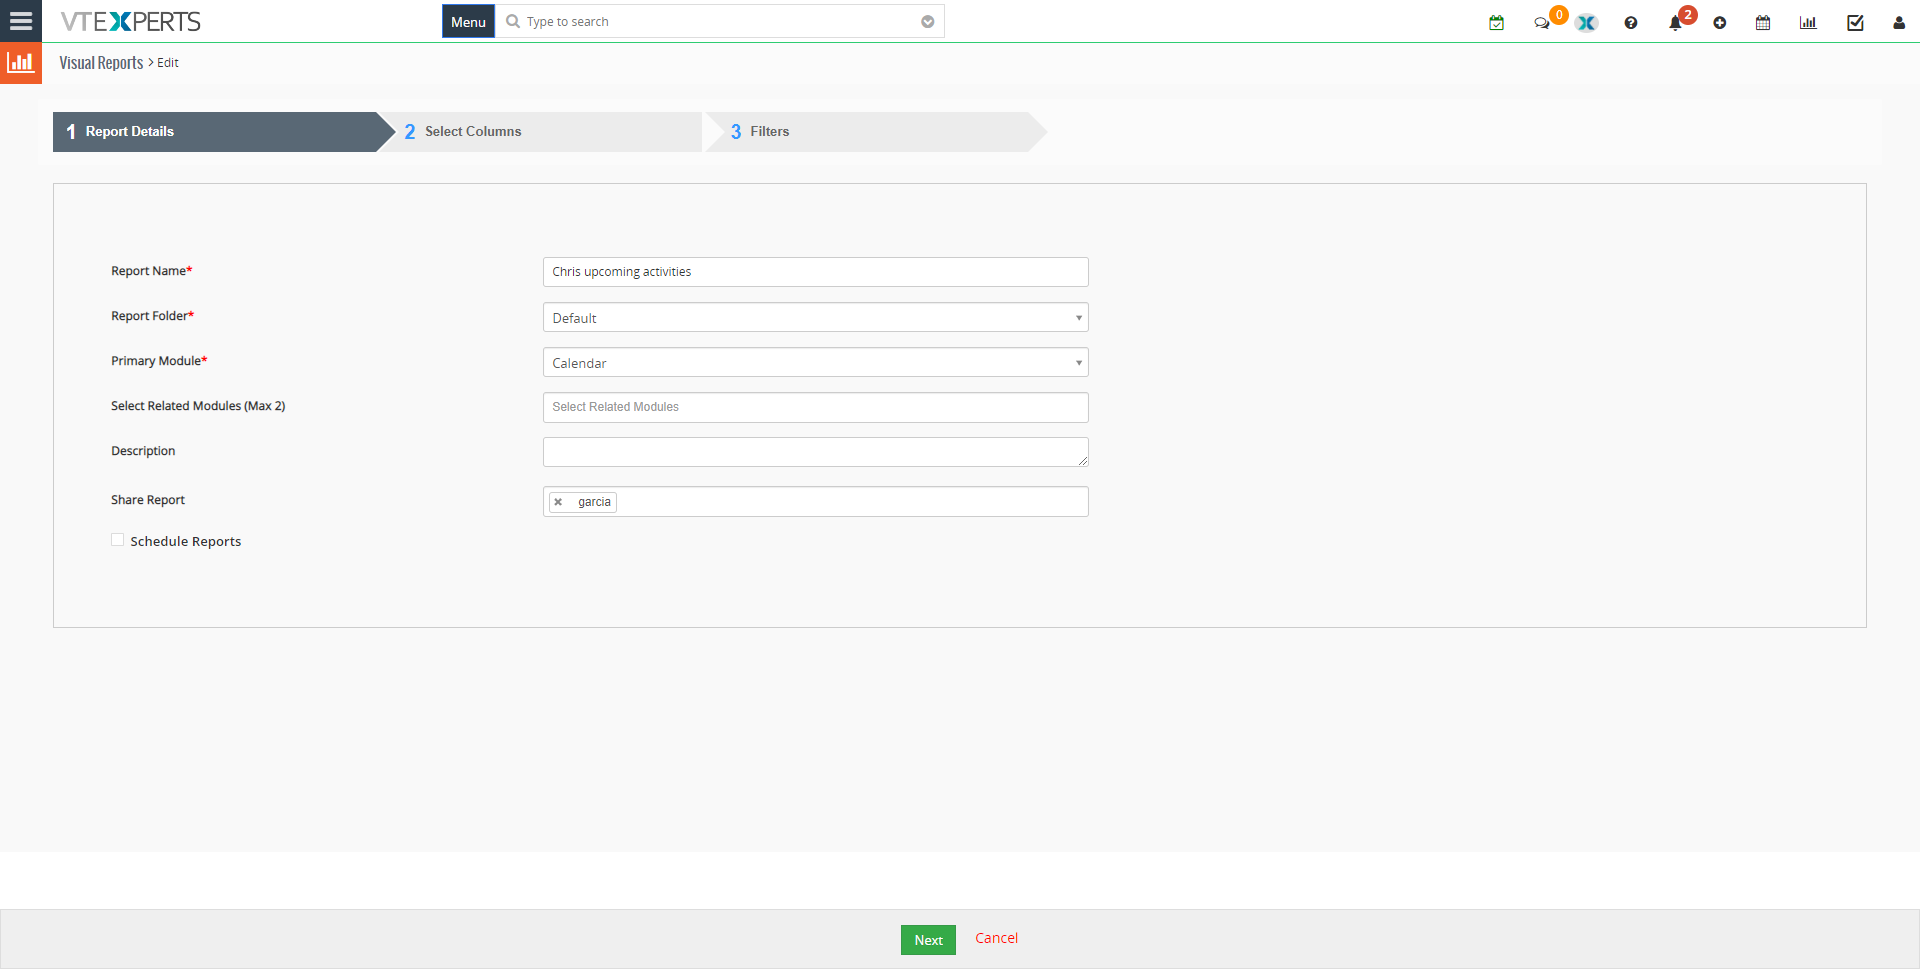The image size is (1920, 969).
Task: Open the calendar check icon in header
Action: [x=1497, y=23]
